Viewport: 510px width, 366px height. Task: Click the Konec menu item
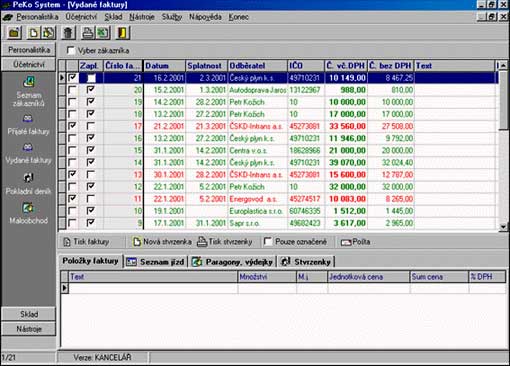tap(238, 17)
